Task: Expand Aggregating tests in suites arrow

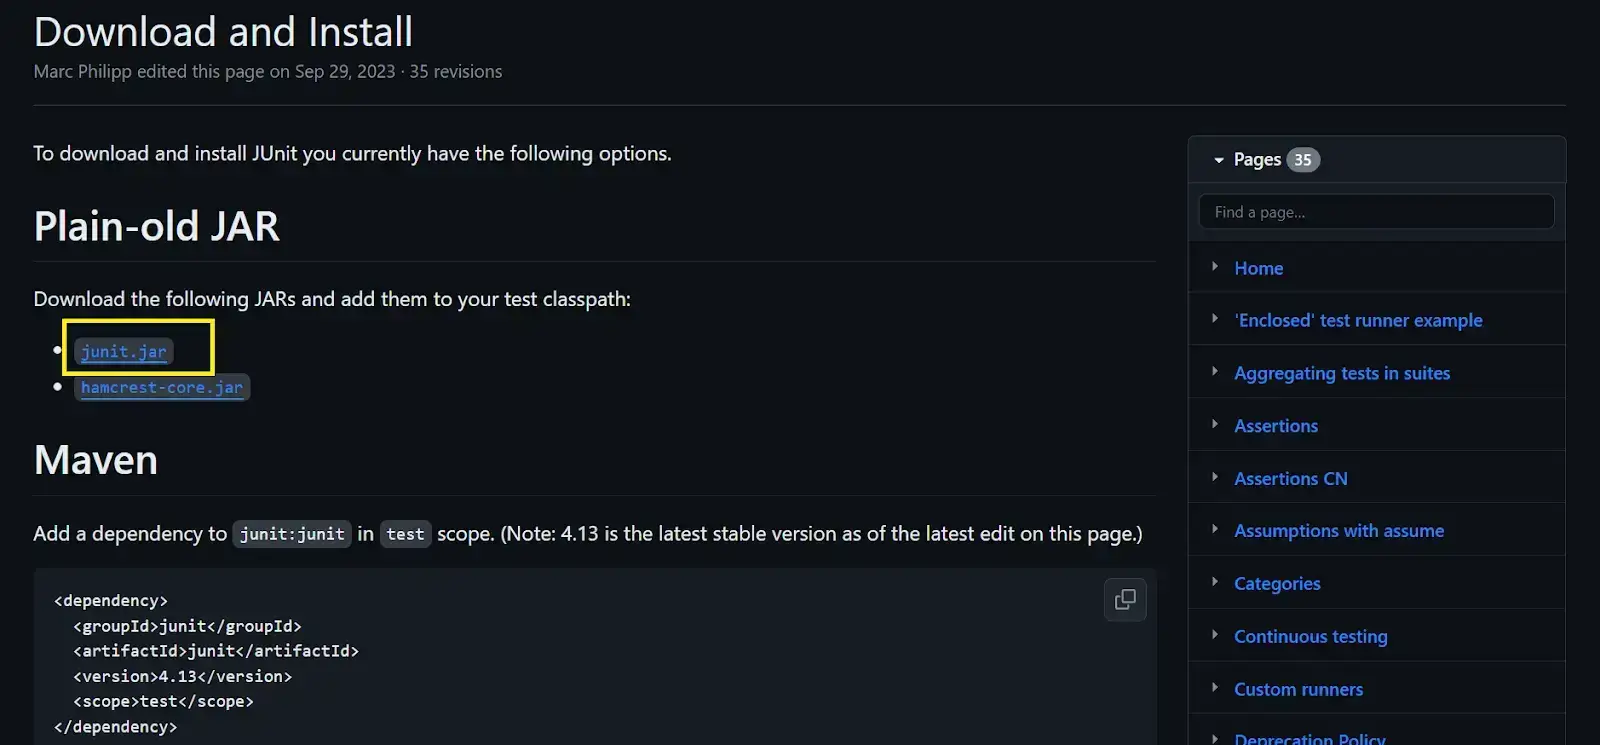Action: pyautogui.click(x=1215, y=372)
